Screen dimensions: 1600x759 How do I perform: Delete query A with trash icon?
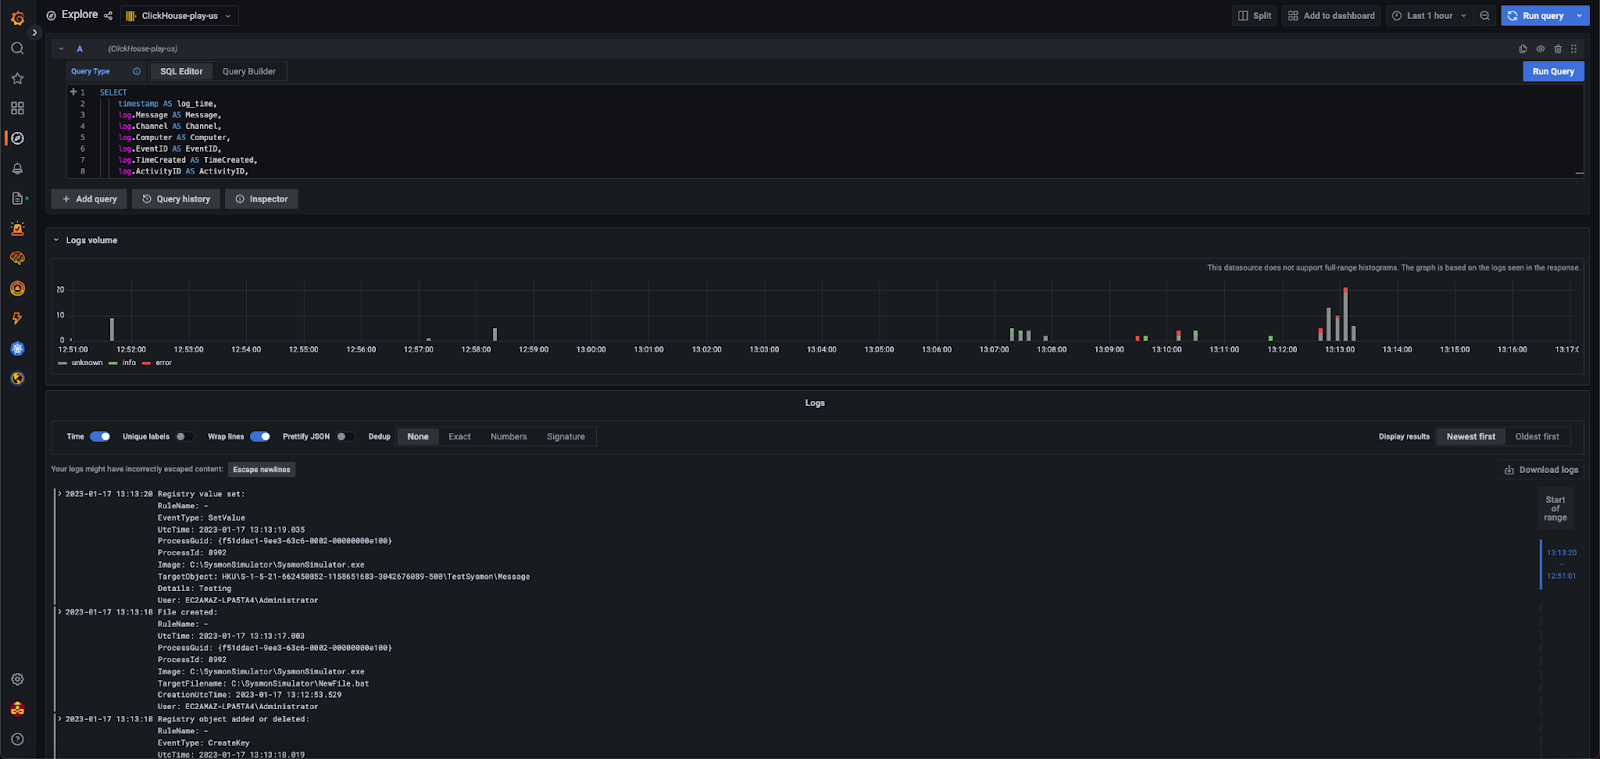1557,49
